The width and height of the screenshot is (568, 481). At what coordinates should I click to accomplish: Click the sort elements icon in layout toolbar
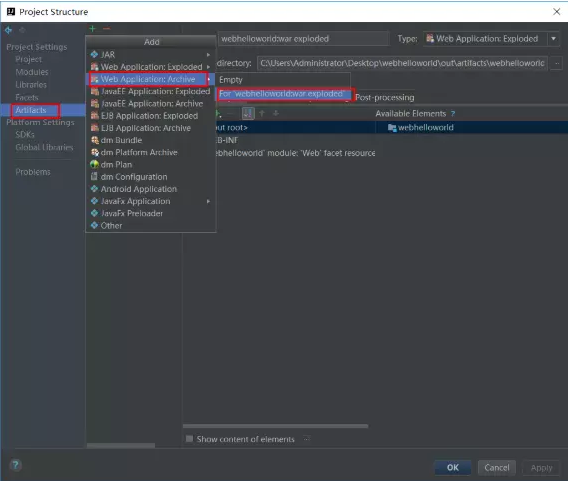coord(248,113)
